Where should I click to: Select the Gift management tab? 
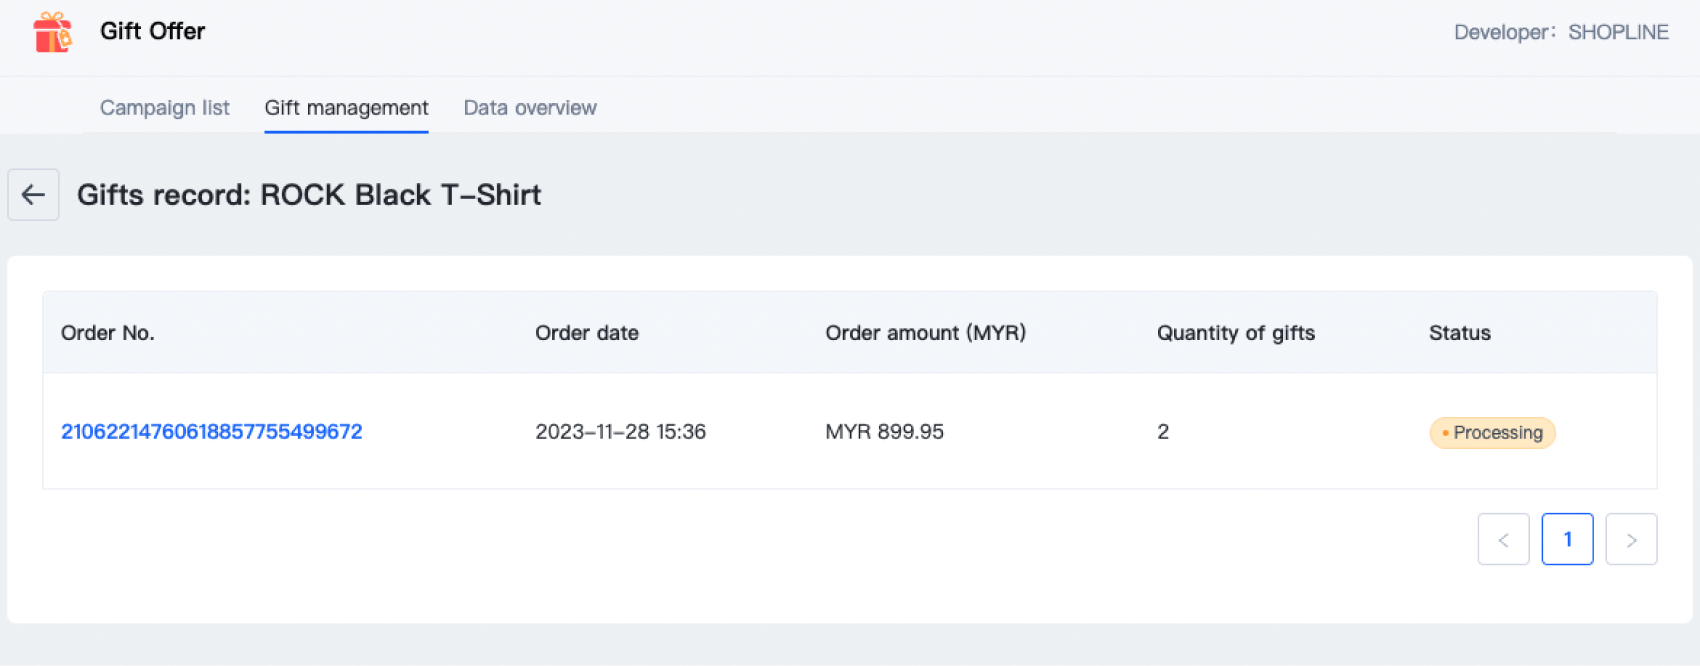[x=346, y=107]
